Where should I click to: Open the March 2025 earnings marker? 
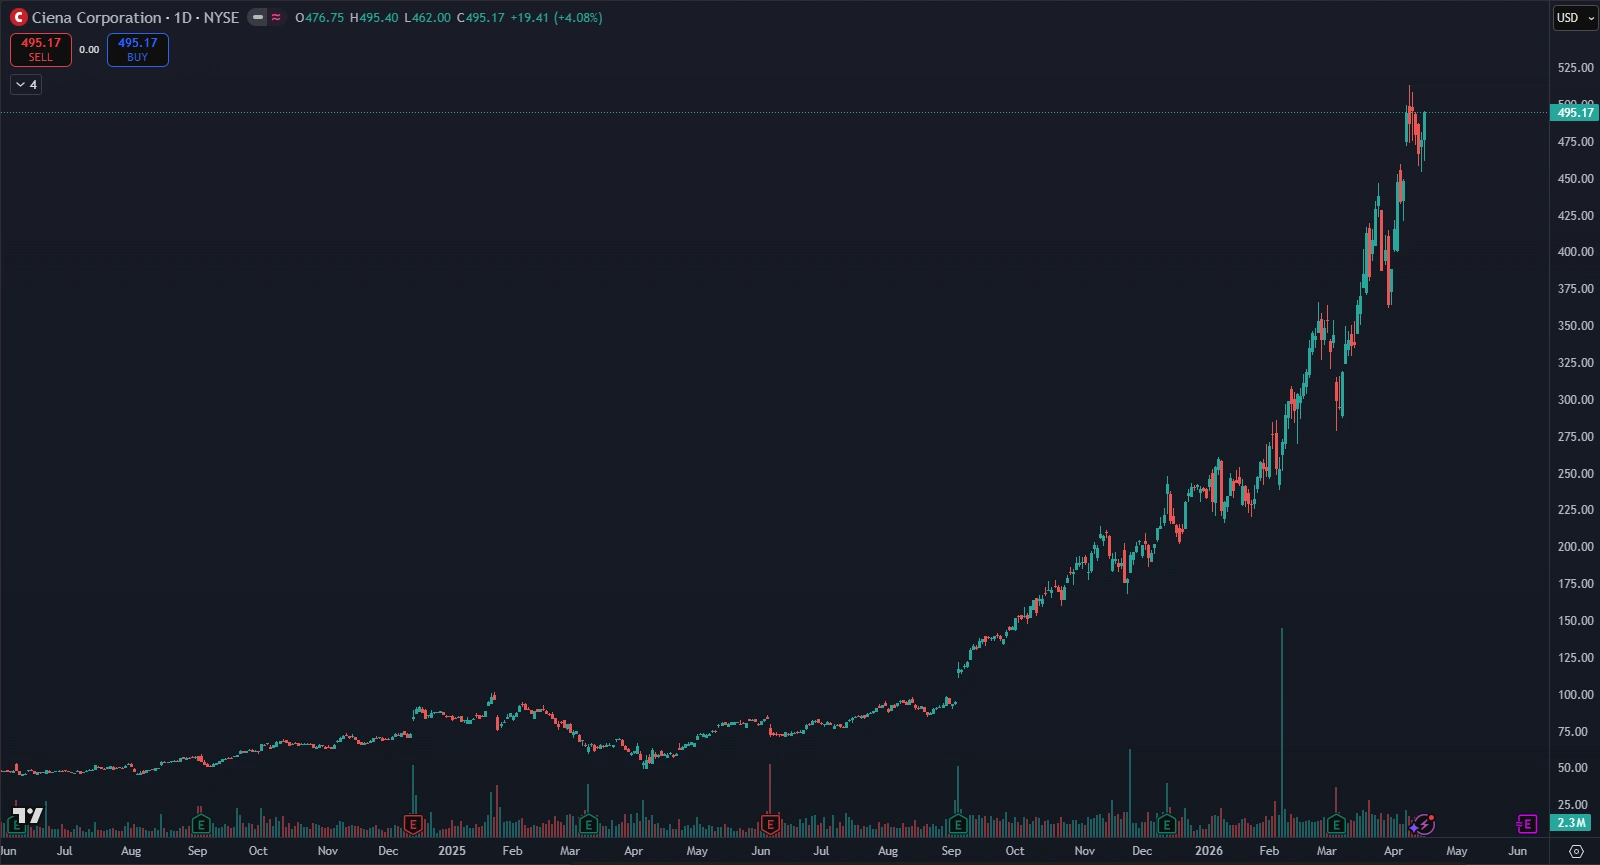tap(588, 825)
